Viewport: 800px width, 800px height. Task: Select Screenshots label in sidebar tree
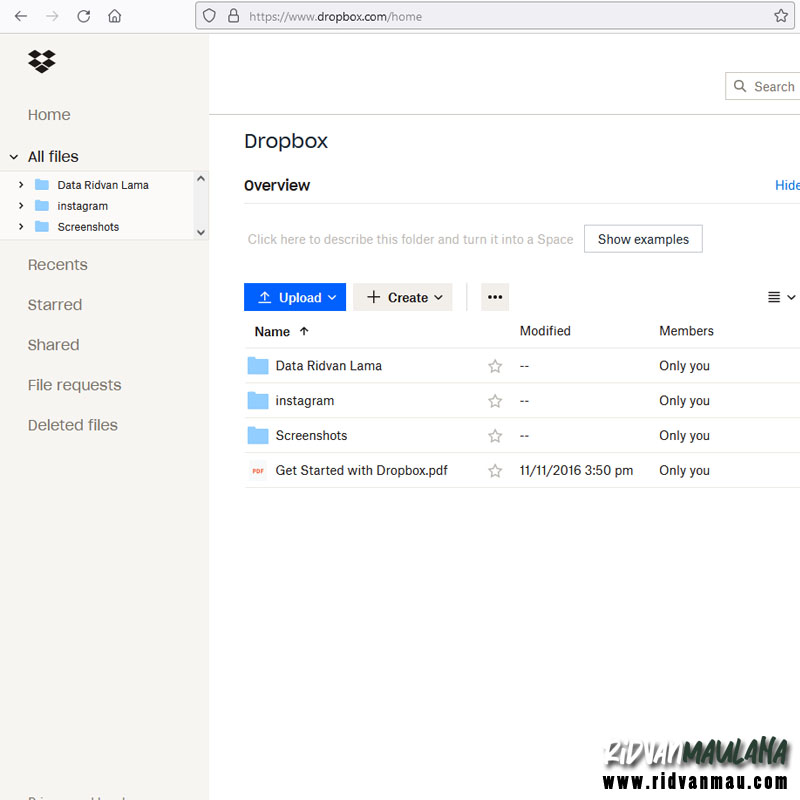click(88, 227)
